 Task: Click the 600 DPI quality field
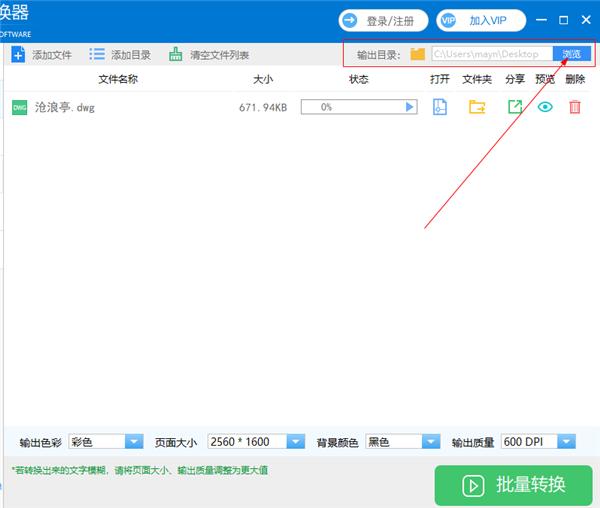[529, 441]
